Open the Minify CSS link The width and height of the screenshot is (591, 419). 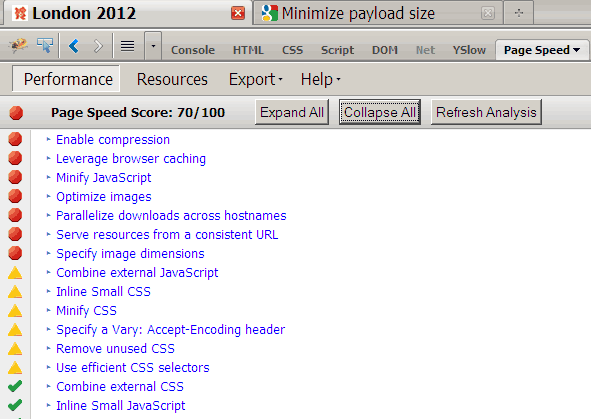pos(86,311)
